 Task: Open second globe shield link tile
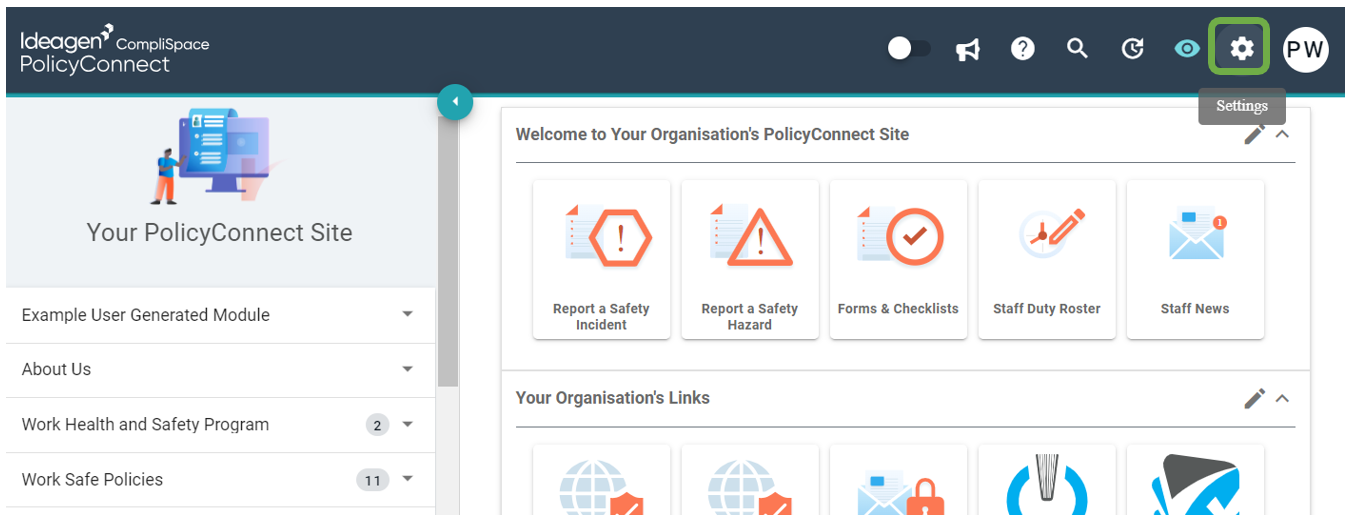point(750,481)
